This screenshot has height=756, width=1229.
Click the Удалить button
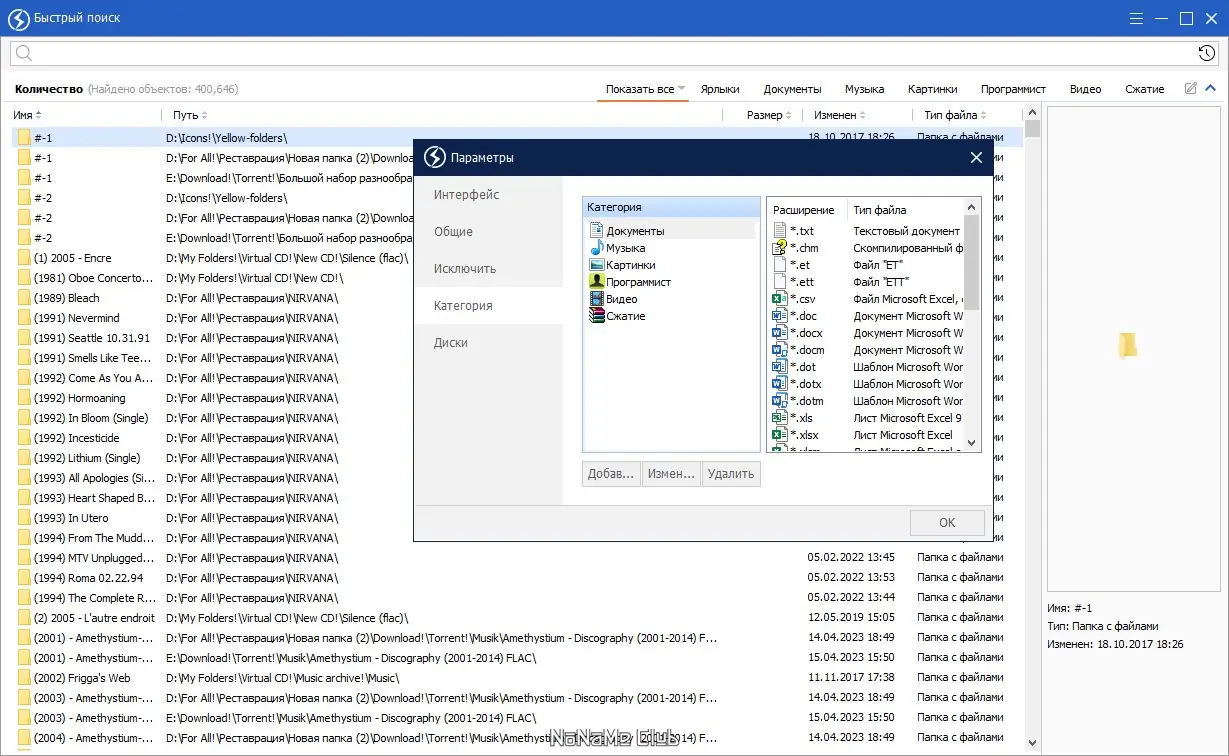click(x=731, y=474)
